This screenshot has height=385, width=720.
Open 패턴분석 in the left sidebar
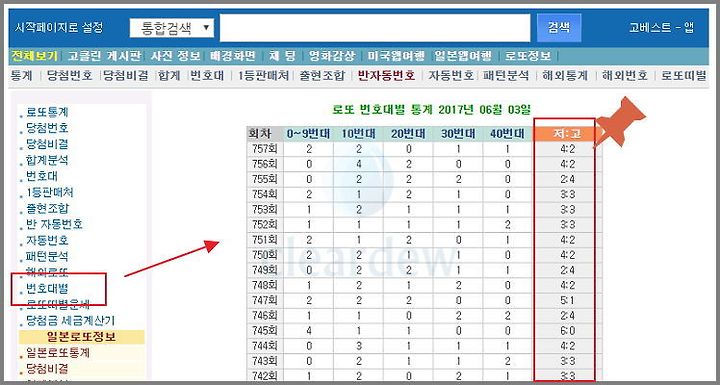click(x=47, y=256)
